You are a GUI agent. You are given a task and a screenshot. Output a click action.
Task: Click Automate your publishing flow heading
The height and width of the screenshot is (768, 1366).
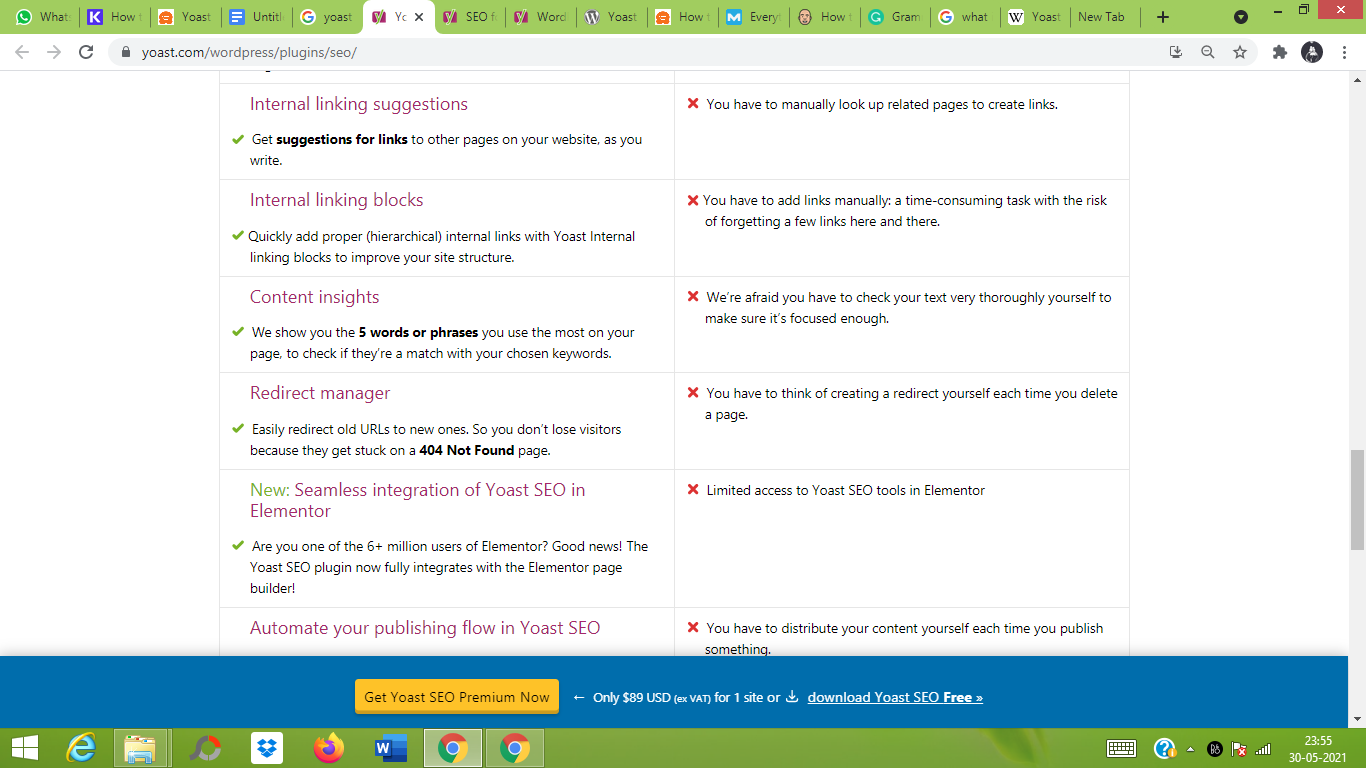425,628
